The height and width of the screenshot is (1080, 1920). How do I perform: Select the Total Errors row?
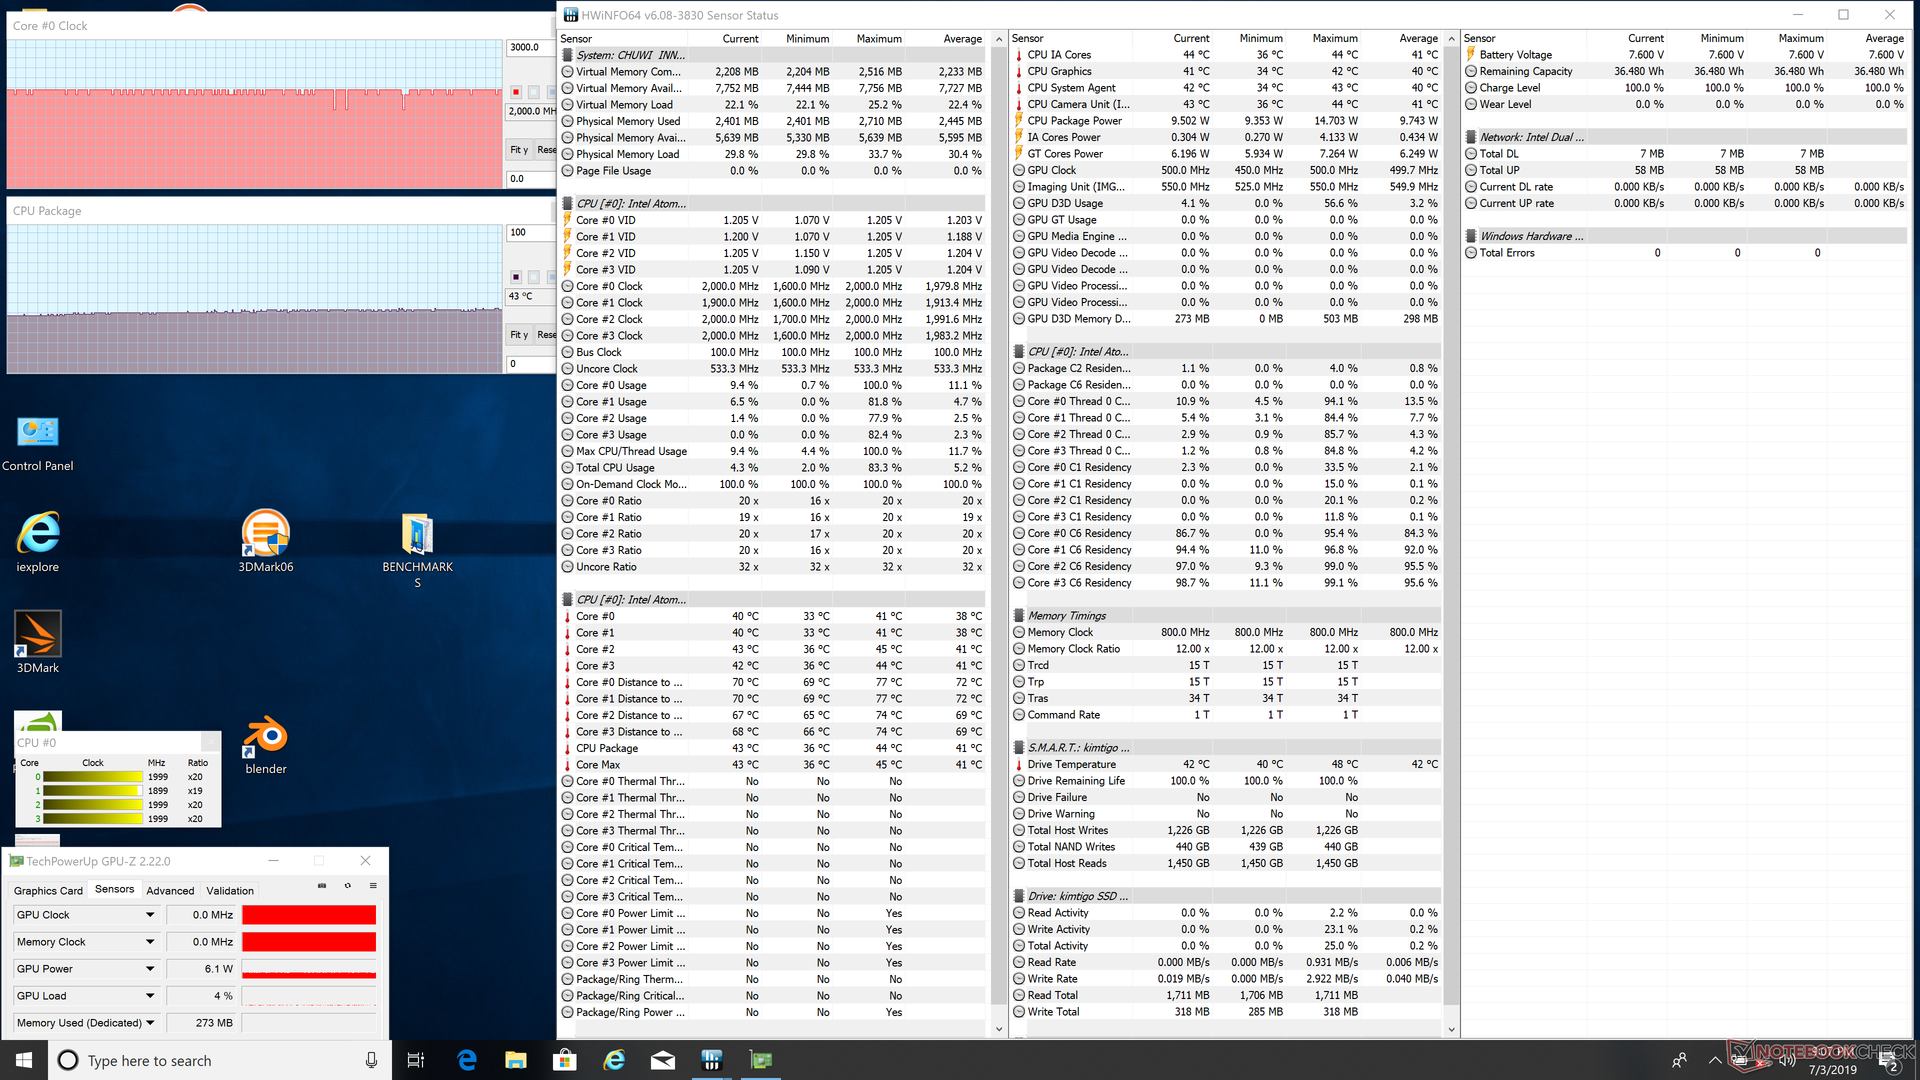[x=1685, y=254]
